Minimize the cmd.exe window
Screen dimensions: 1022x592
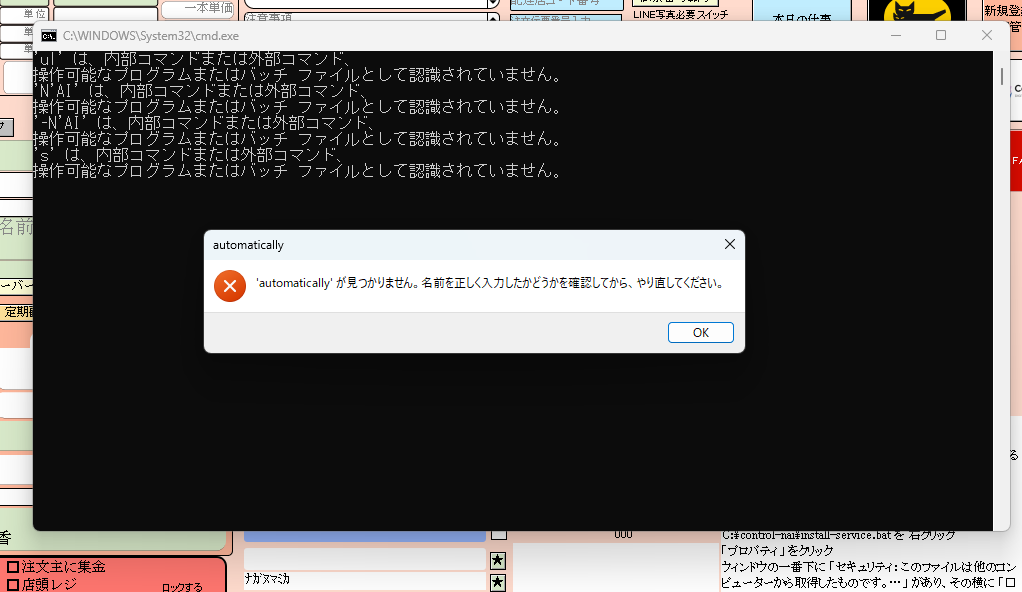pyautogui.click(x=896, y=35)
